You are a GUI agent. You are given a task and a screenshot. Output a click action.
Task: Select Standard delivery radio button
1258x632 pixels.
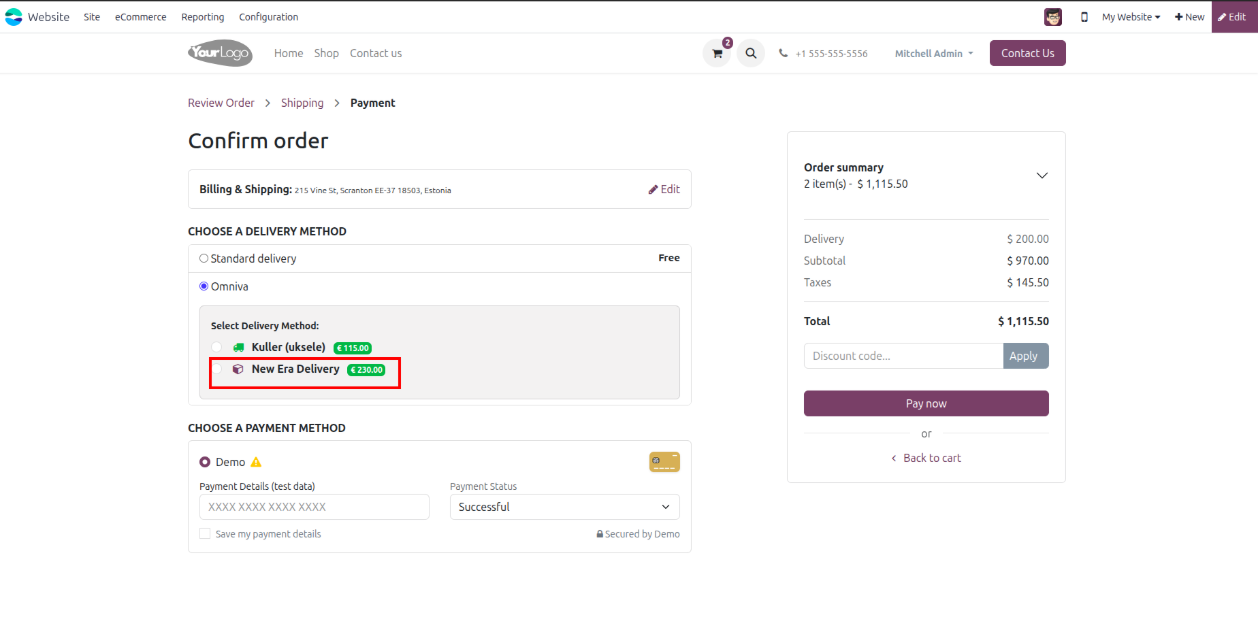click(204, 258)
